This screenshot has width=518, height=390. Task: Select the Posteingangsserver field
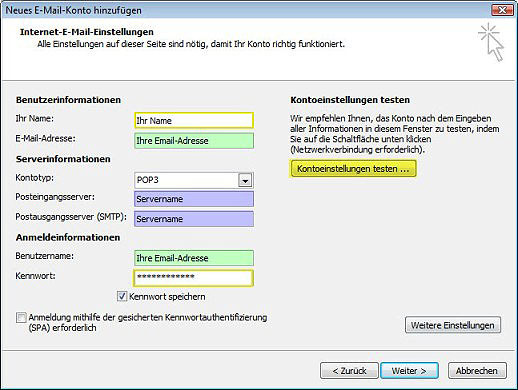194,199
